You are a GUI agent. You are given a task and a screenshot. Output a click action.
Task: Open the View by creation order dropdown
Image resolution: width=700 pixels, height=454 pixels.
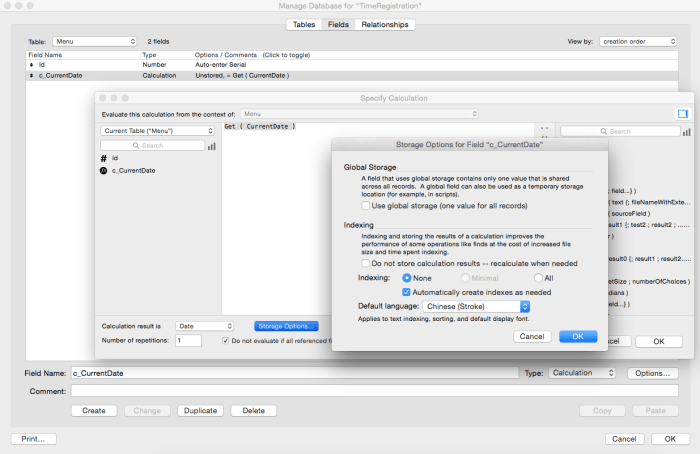637,41
